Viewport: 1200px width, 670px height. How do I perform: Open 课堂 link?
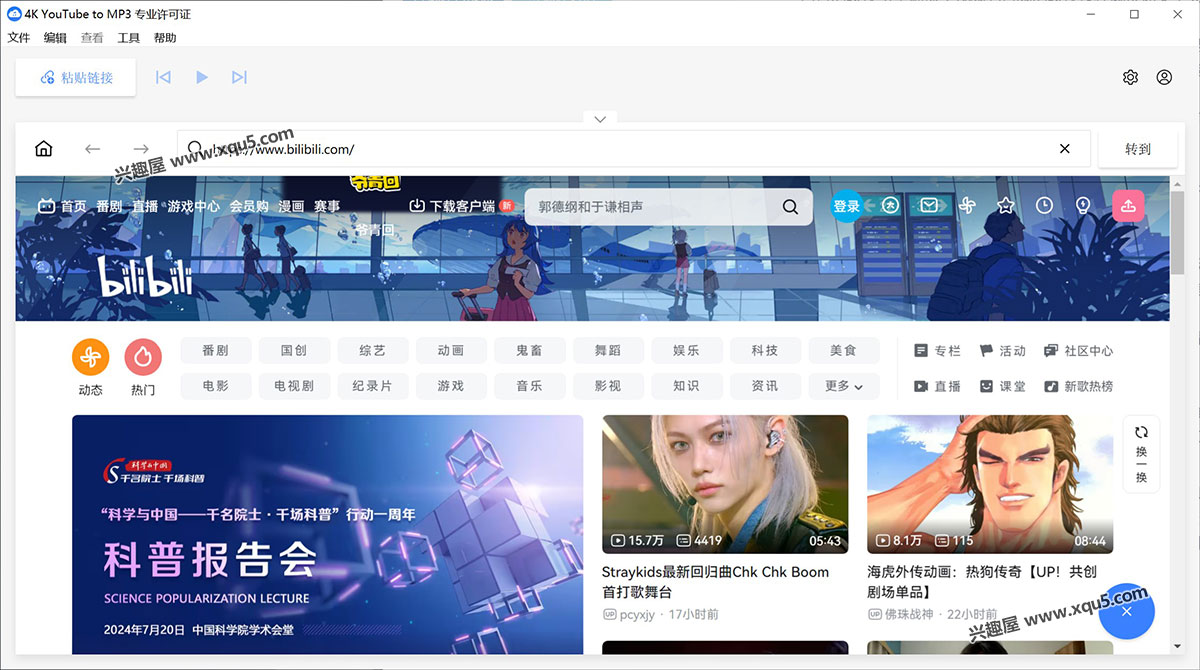tap(1002, 386)
